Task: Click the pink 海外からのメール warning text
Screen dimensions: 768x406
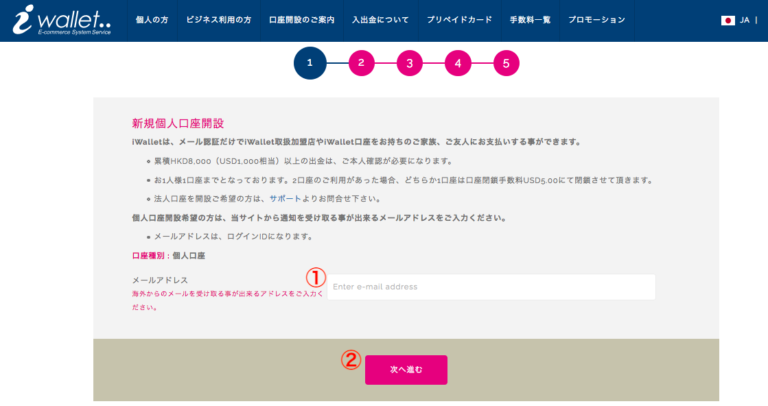Action: coord(227,301)
